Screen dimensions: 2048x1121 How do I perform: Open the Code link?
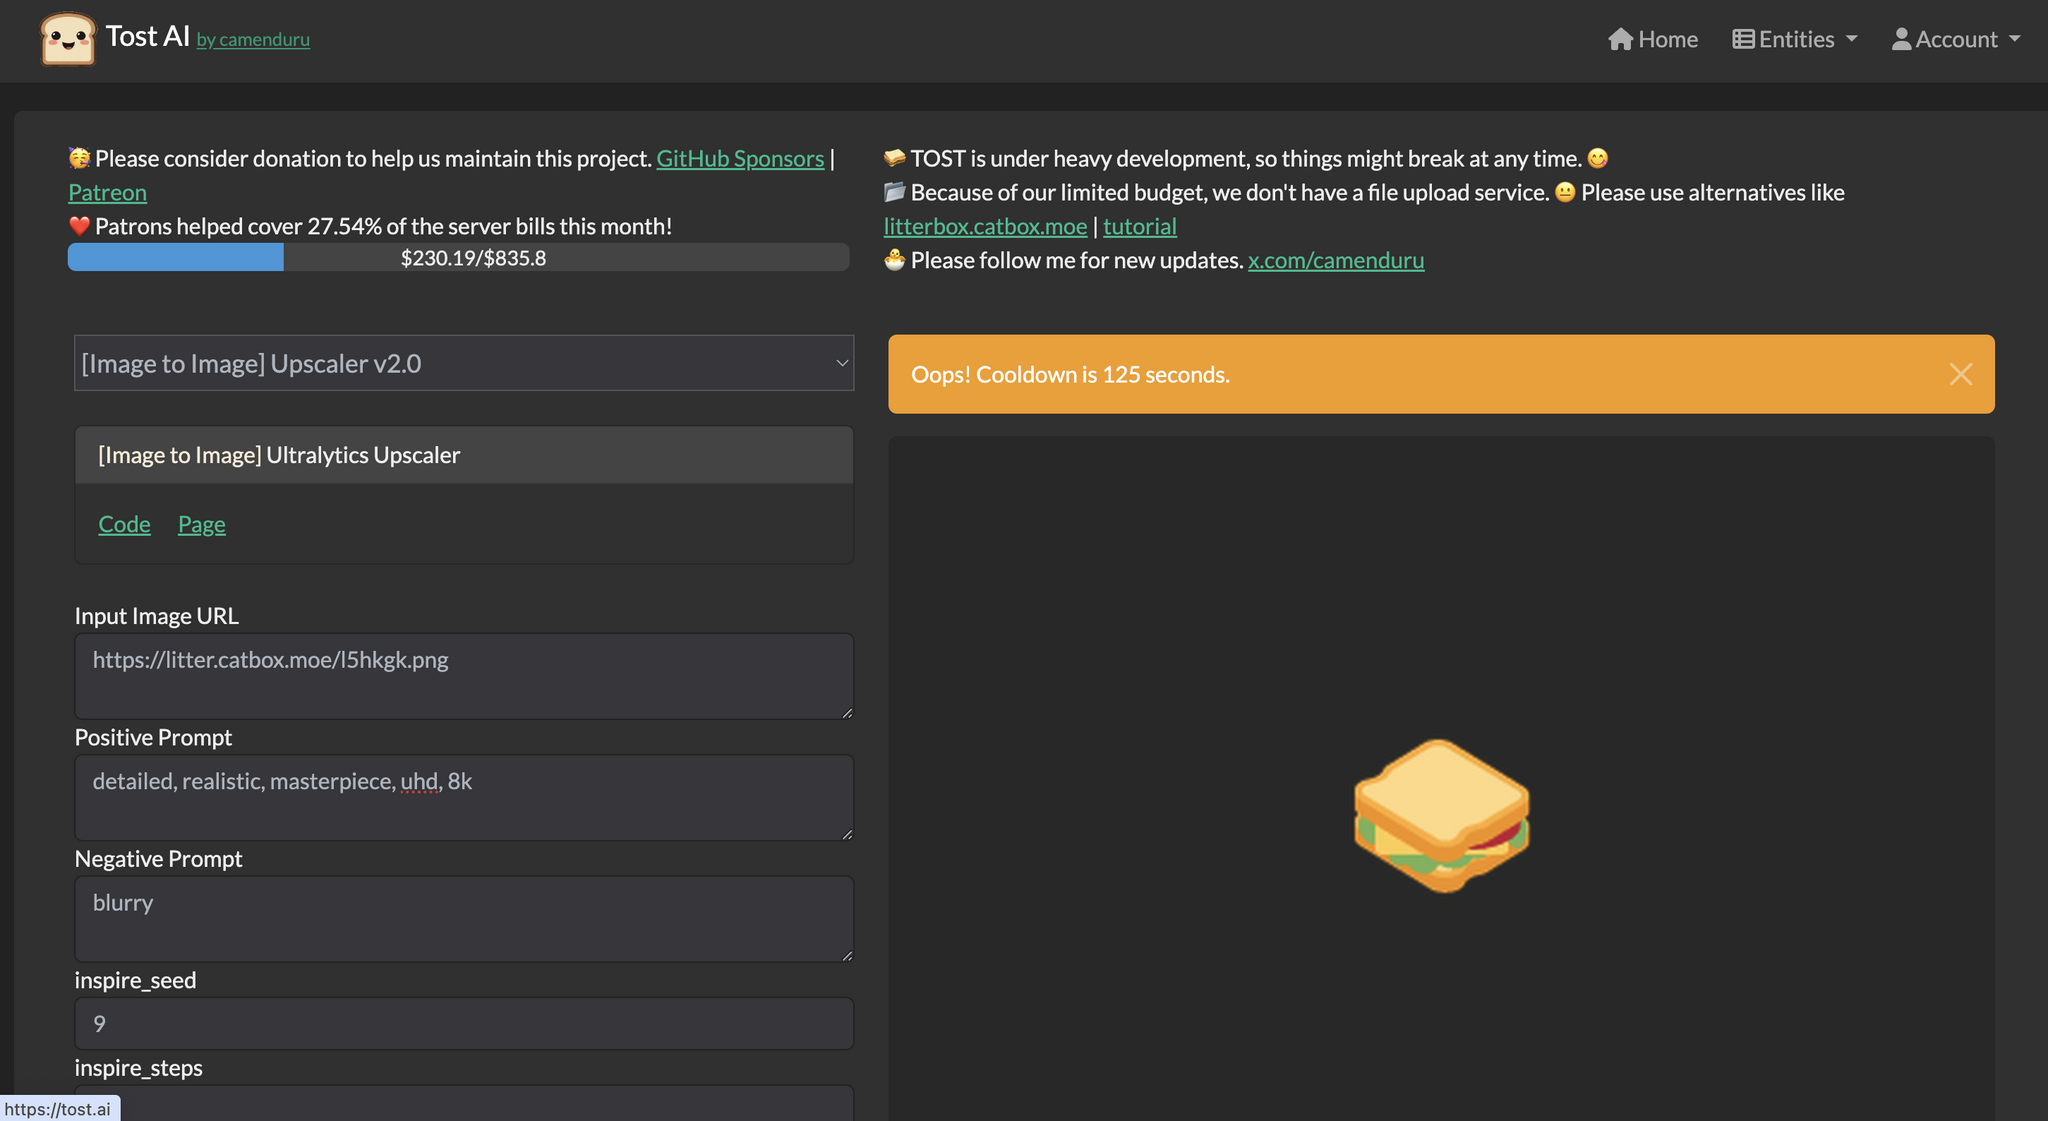(124, 524)
